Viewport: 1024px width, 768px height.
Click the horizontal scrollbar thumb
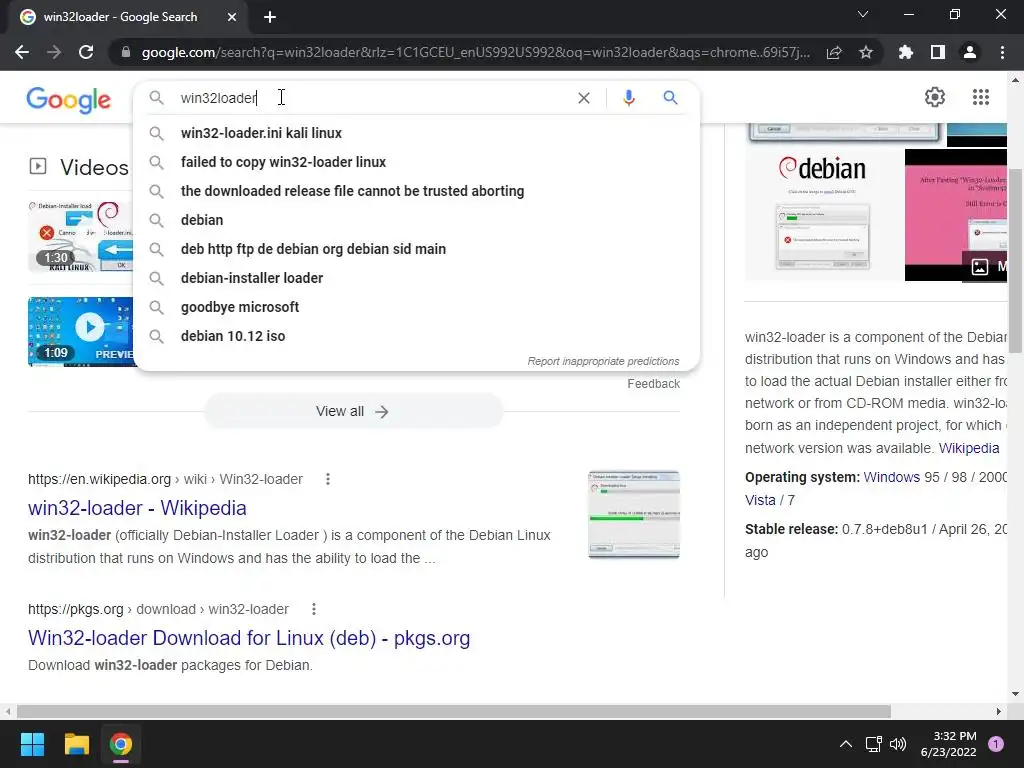click(x=454, y=711)
